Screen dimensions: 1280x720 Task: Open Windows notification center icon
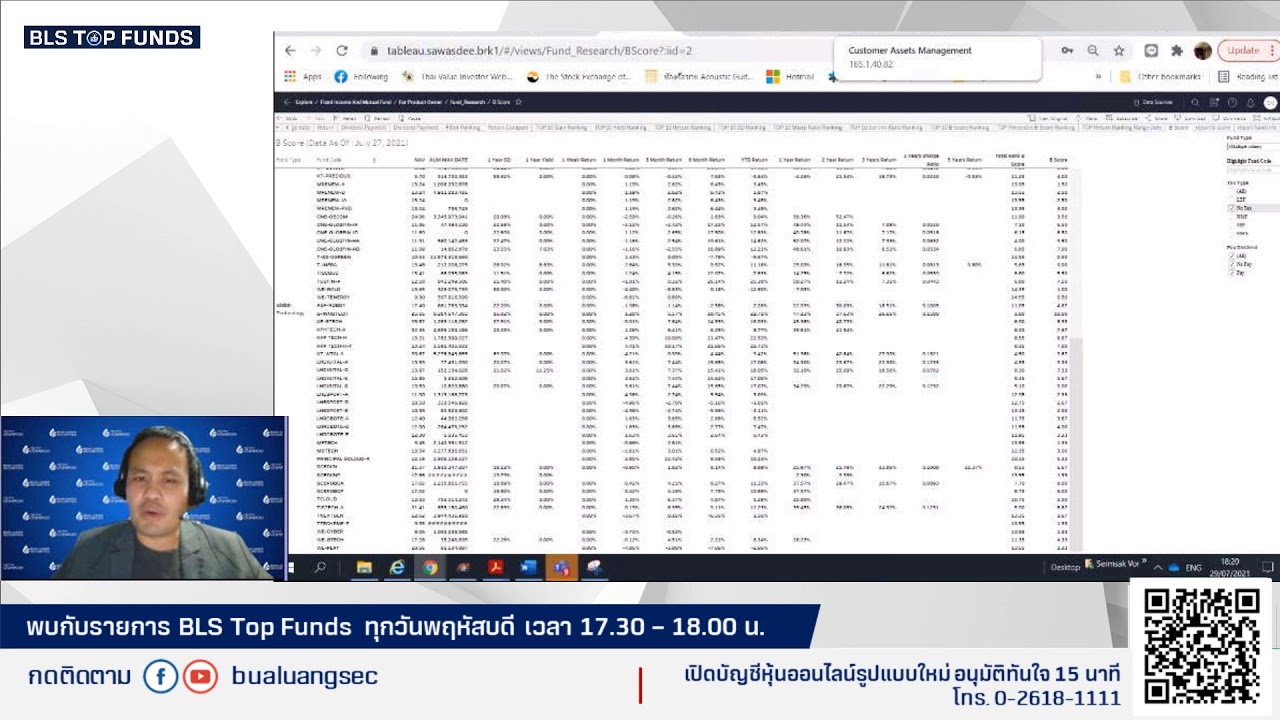pyautogui.click(x=1267, y=567)
